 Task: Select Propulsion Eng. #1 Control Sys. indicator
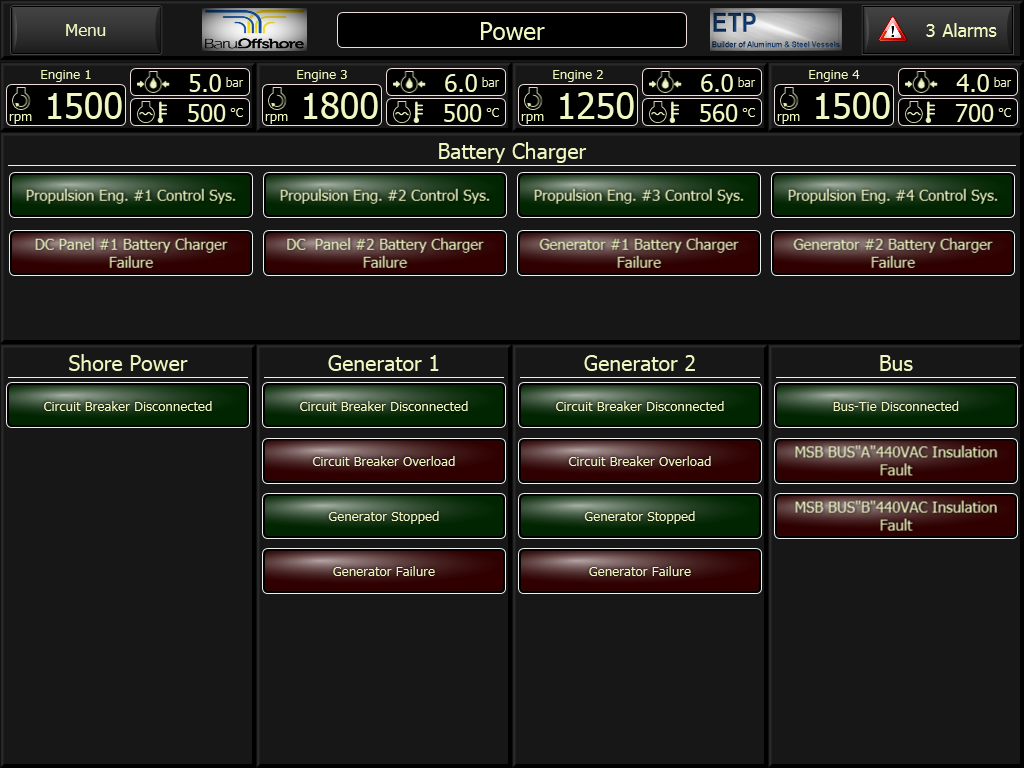[131, 195]
